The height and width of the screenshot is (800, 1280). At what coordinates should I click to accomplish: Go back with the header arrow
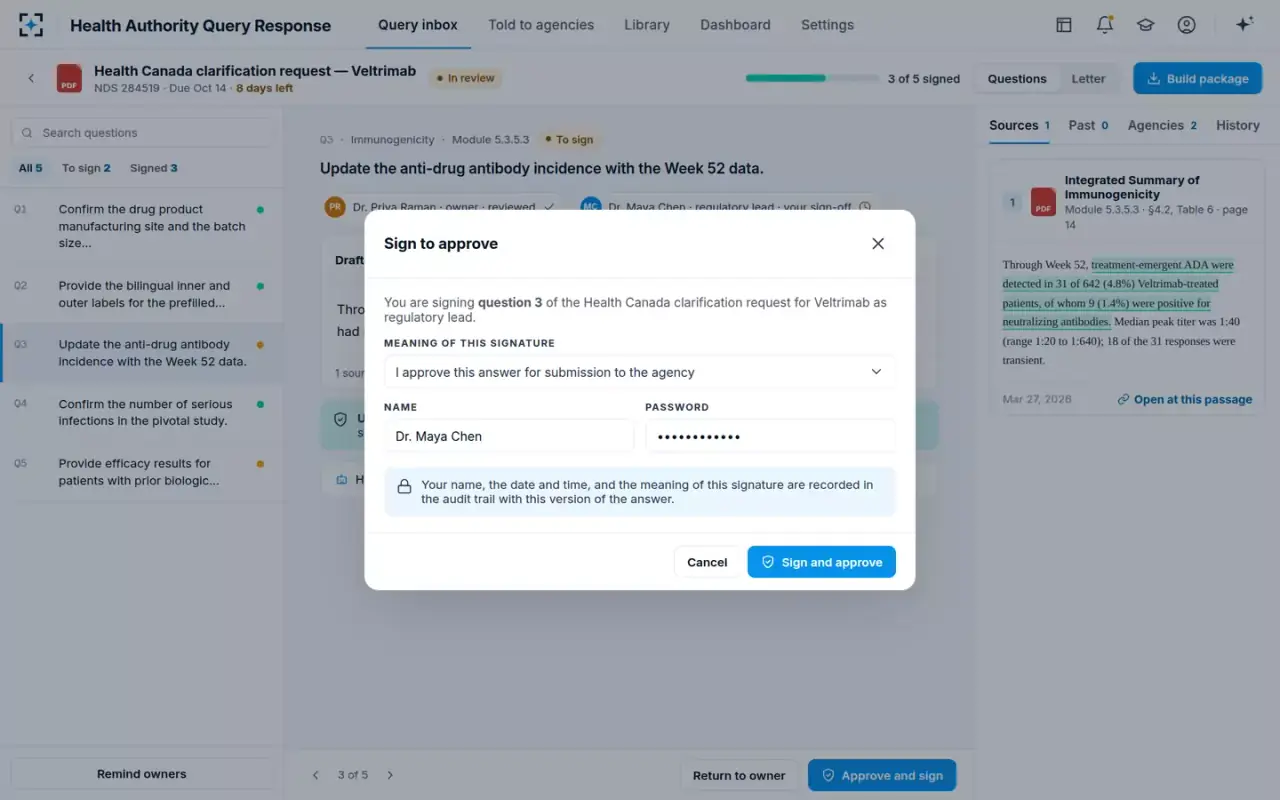(31, 78)
